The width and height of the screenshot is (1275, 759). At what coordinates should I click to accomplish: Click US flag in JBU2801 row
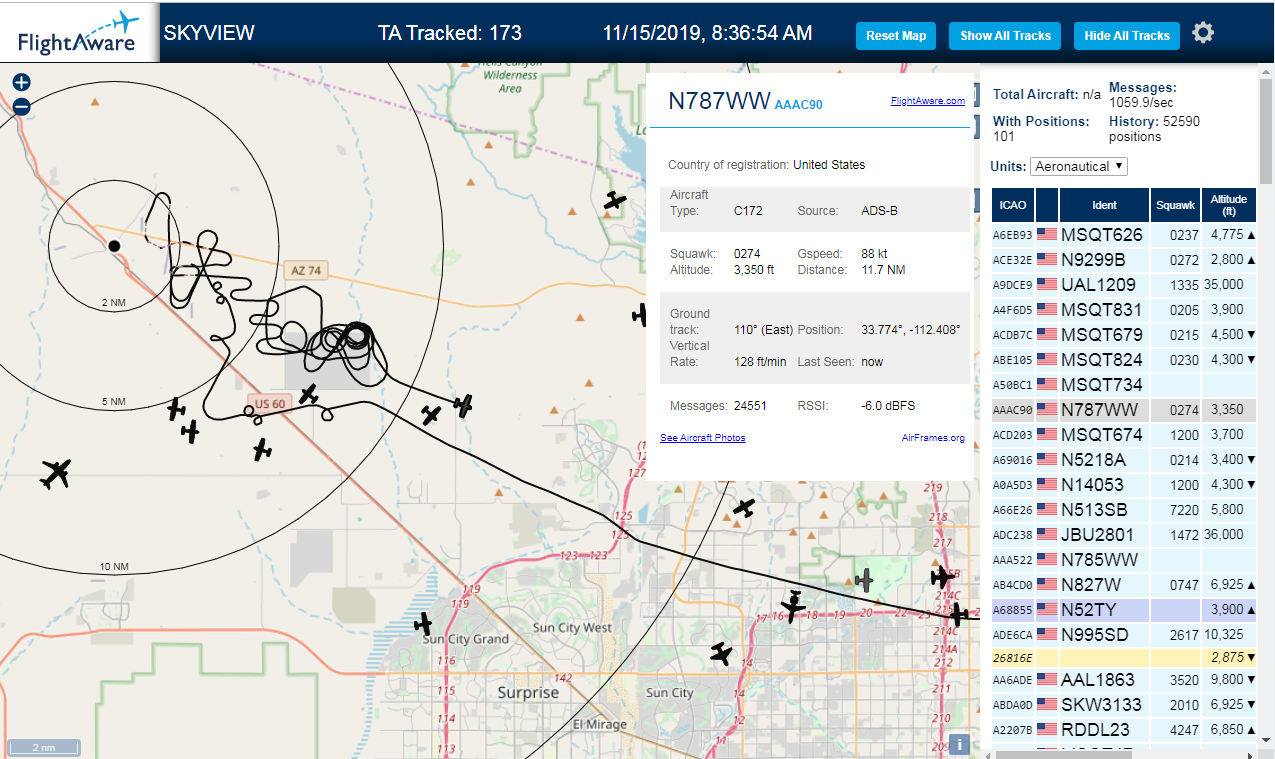click(x=1047, y=535)
